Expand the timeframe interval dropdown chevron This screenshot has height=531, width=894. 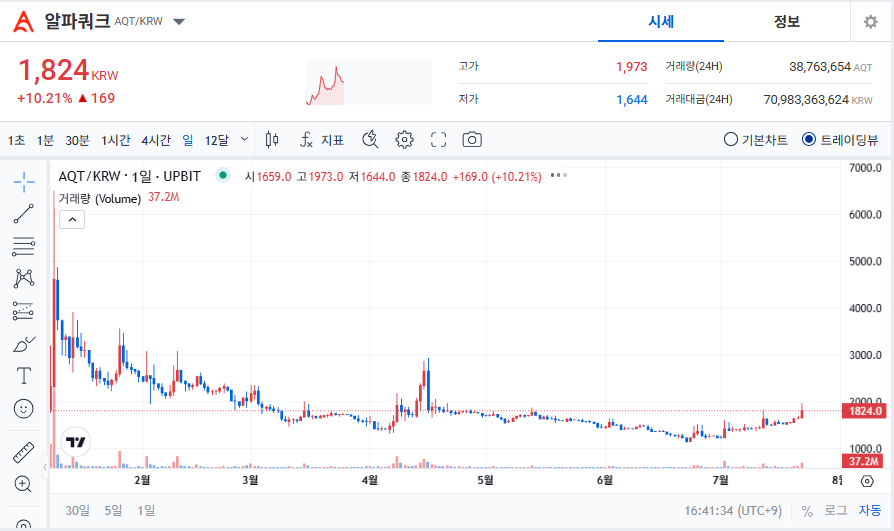click(x=245, y=139)
